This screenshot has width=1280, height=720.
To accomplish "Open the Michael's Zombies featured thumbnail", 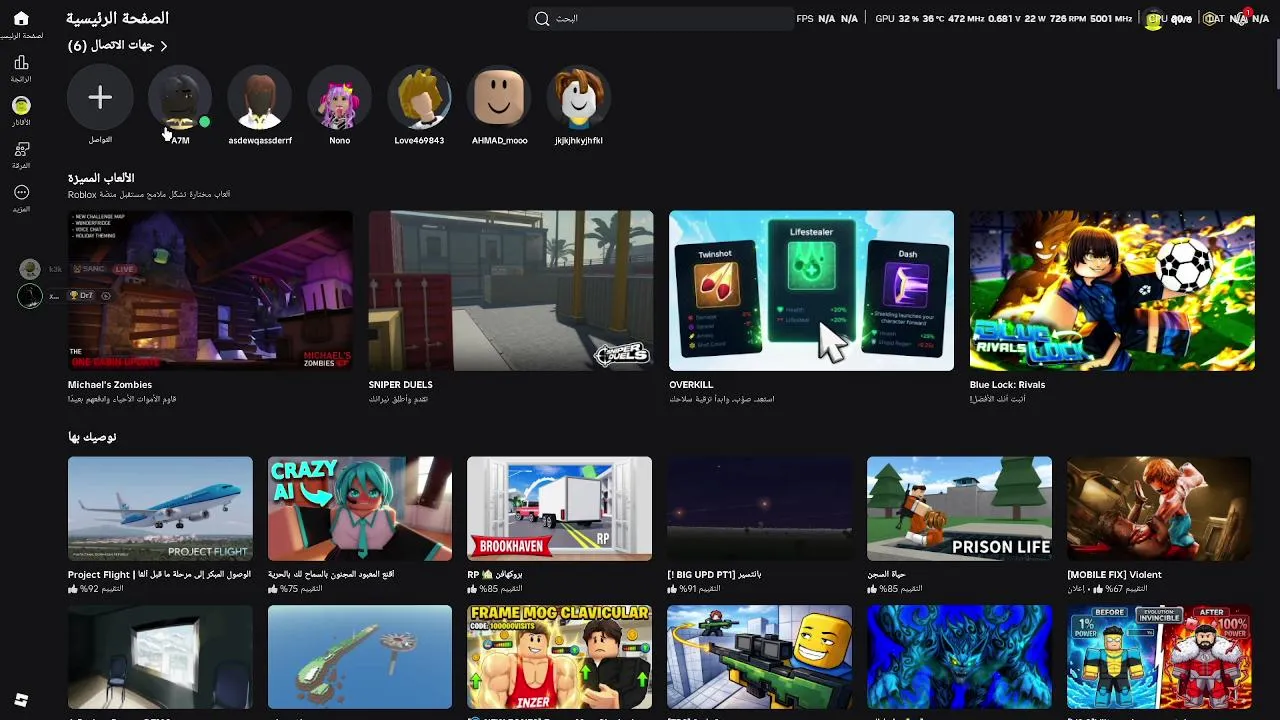I will click(210, 290).
